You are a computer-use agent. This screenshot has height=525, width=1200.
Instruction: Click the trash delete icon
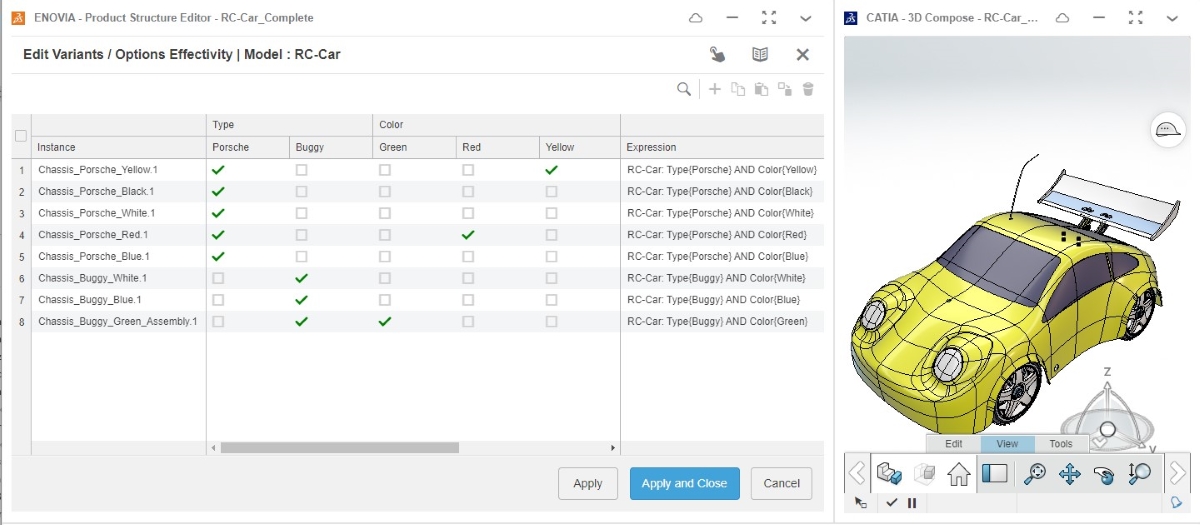pyautogui.click(x=808, y=89)
